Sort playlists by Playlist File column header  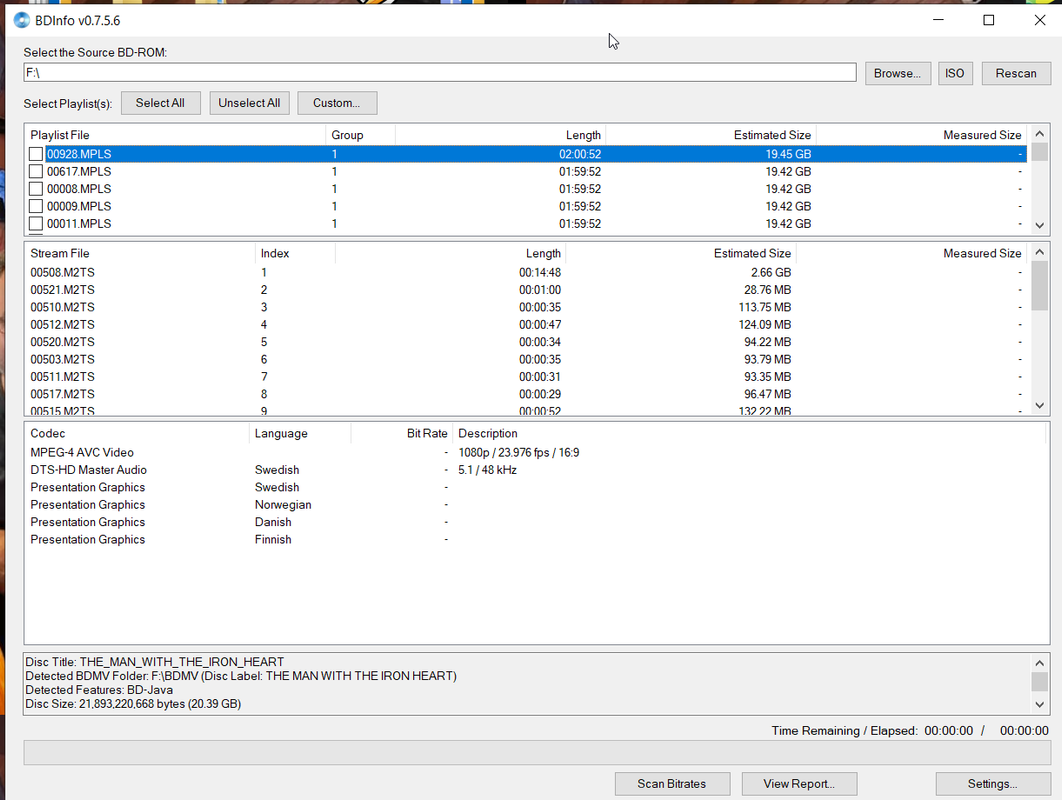click(x=175, y=135)
